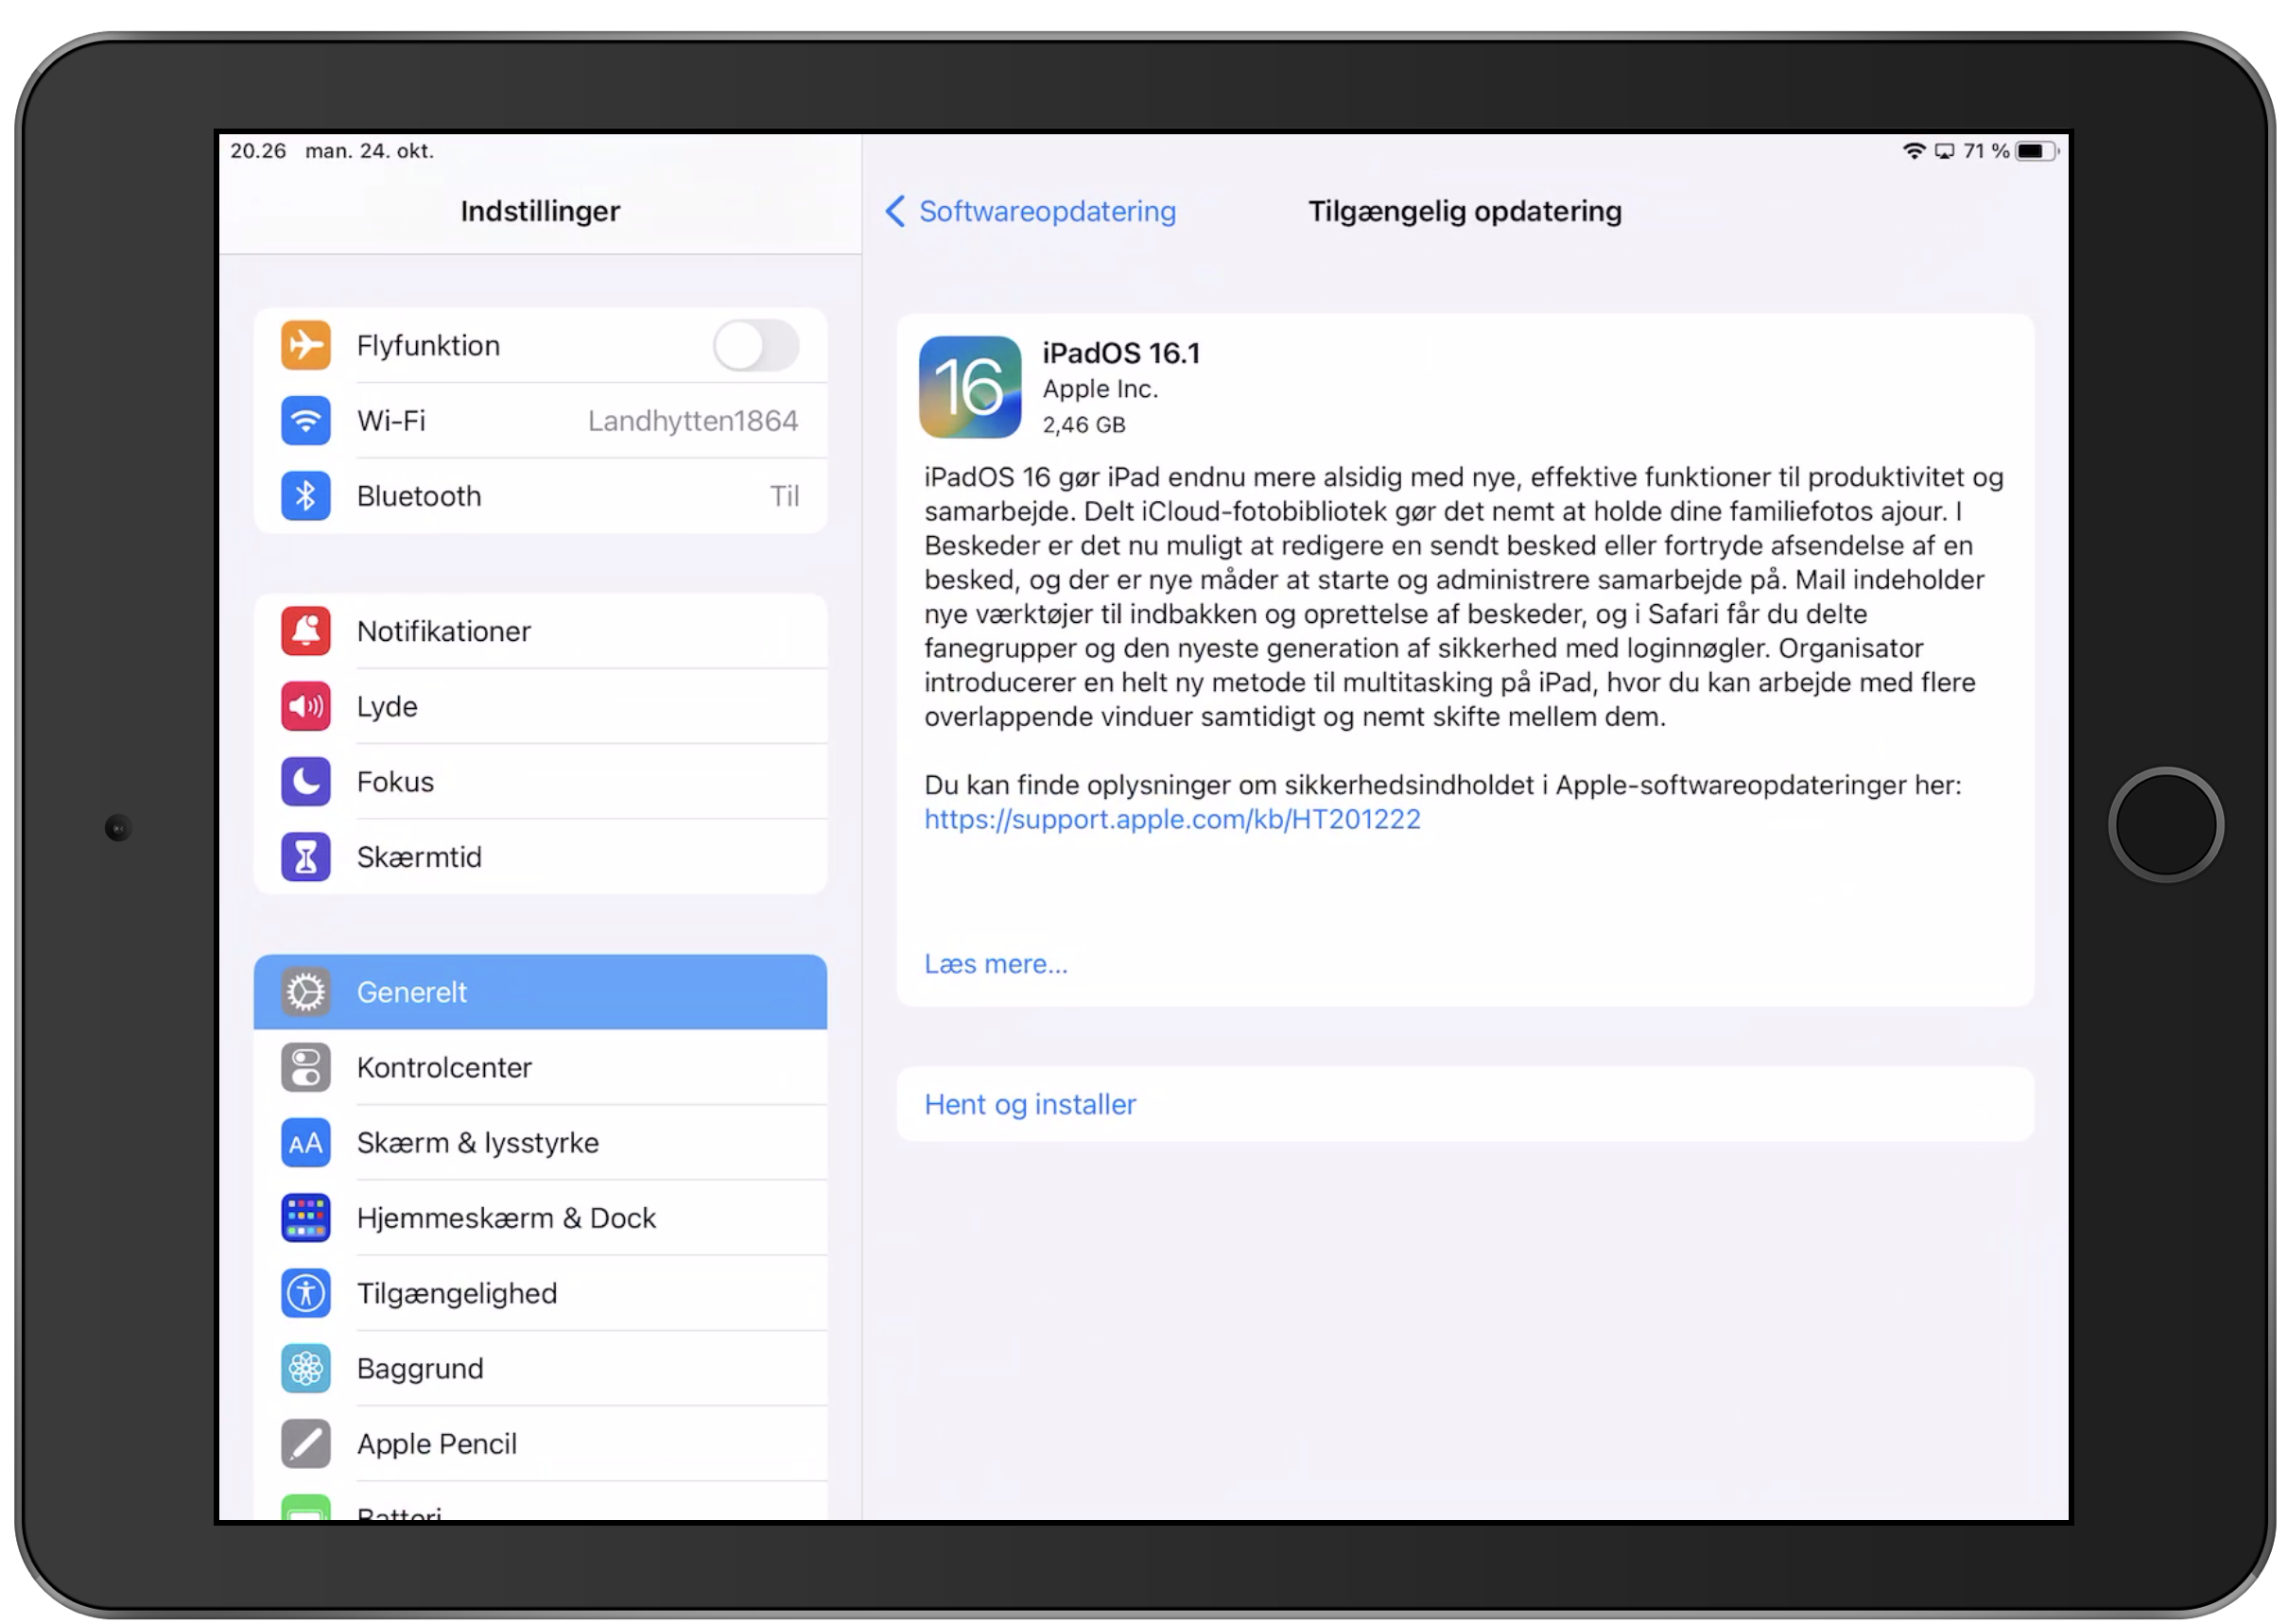Tap the Bluetooth settings icon

(x=305, y=496)
